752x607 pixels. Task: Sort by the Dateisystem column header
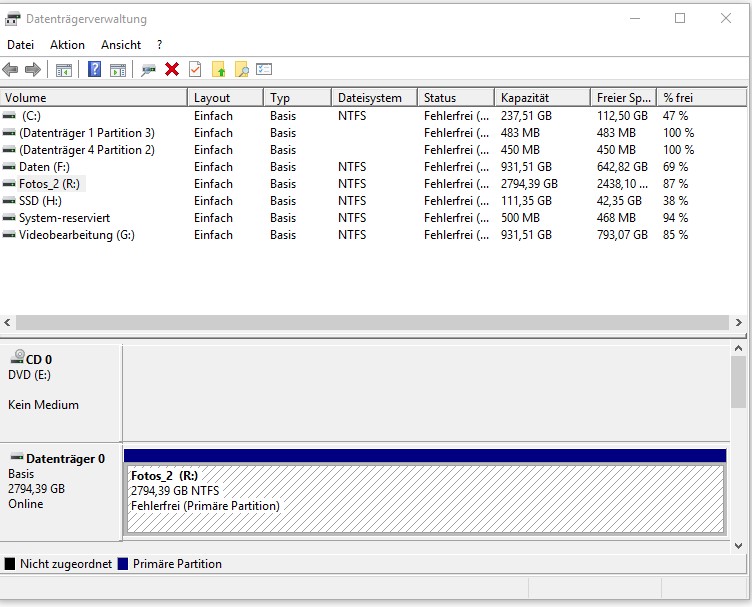tap(375, 98)
